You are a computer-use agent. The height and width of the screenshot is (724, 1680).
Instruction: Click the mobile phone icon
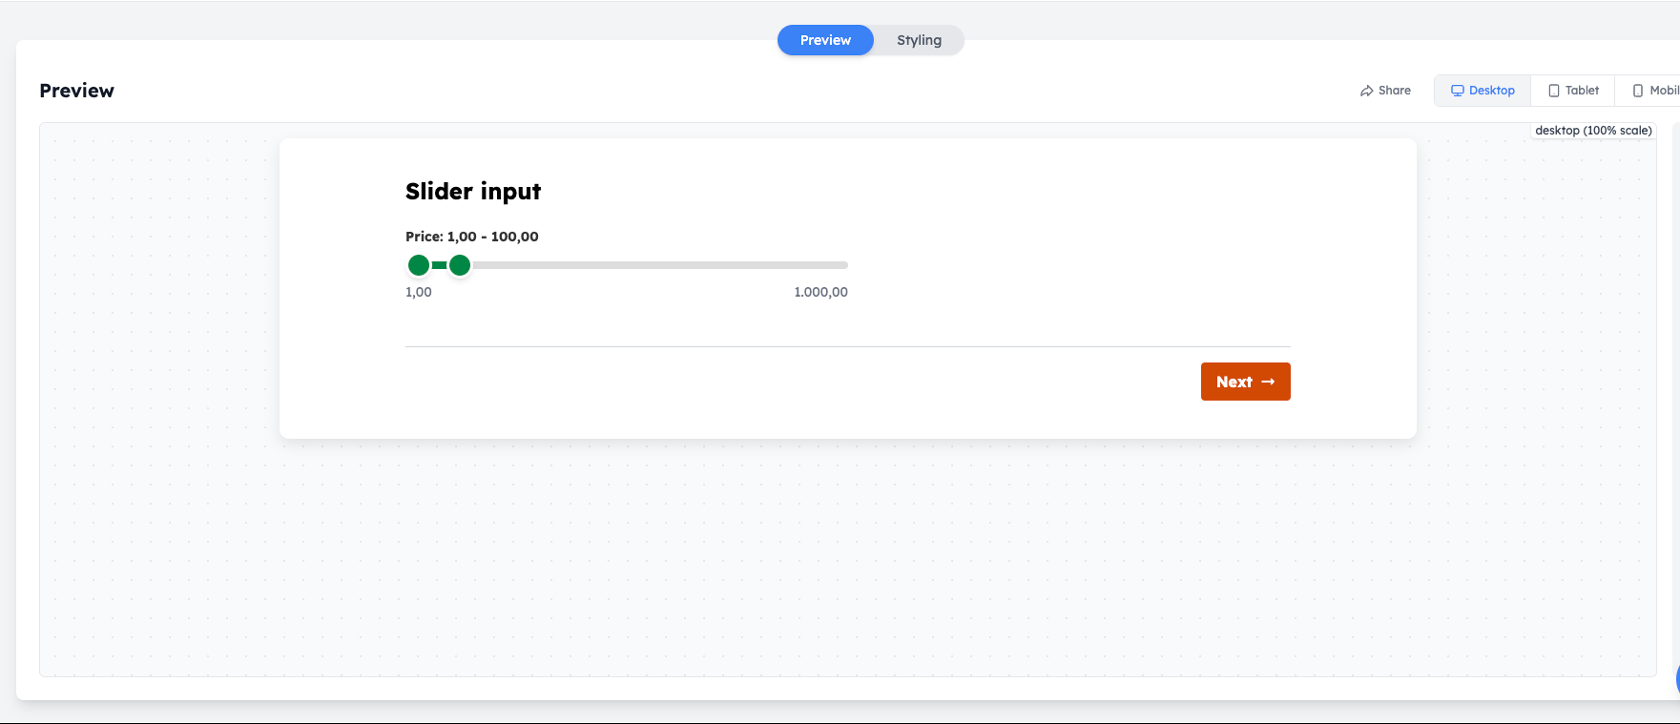[x=1638, y=91]
